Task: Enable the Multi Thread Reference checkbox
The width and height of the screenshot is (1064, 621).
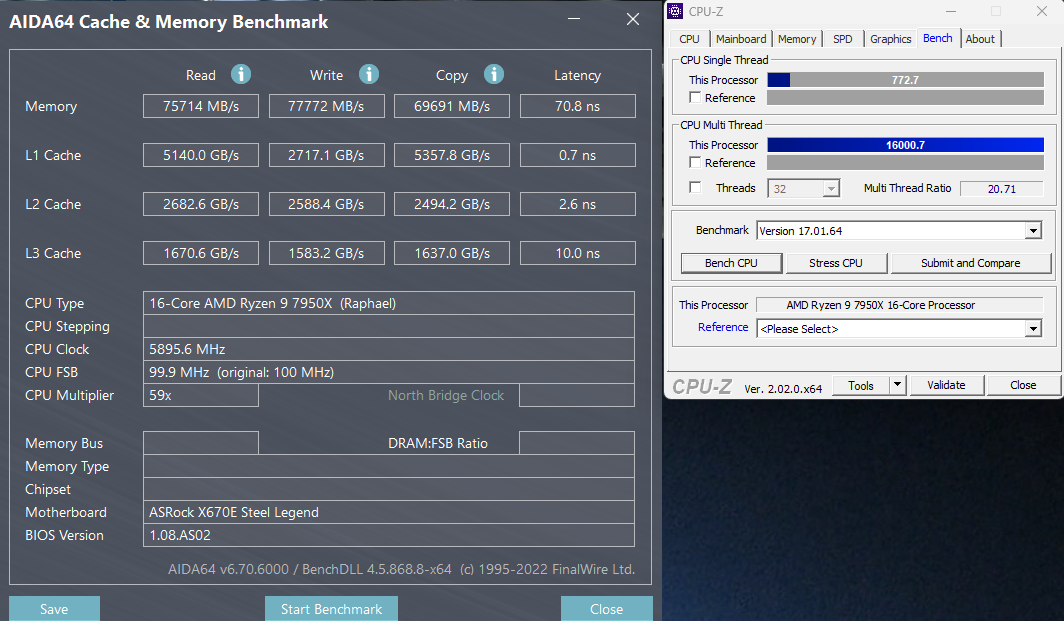Action: (x=695, y=163)
